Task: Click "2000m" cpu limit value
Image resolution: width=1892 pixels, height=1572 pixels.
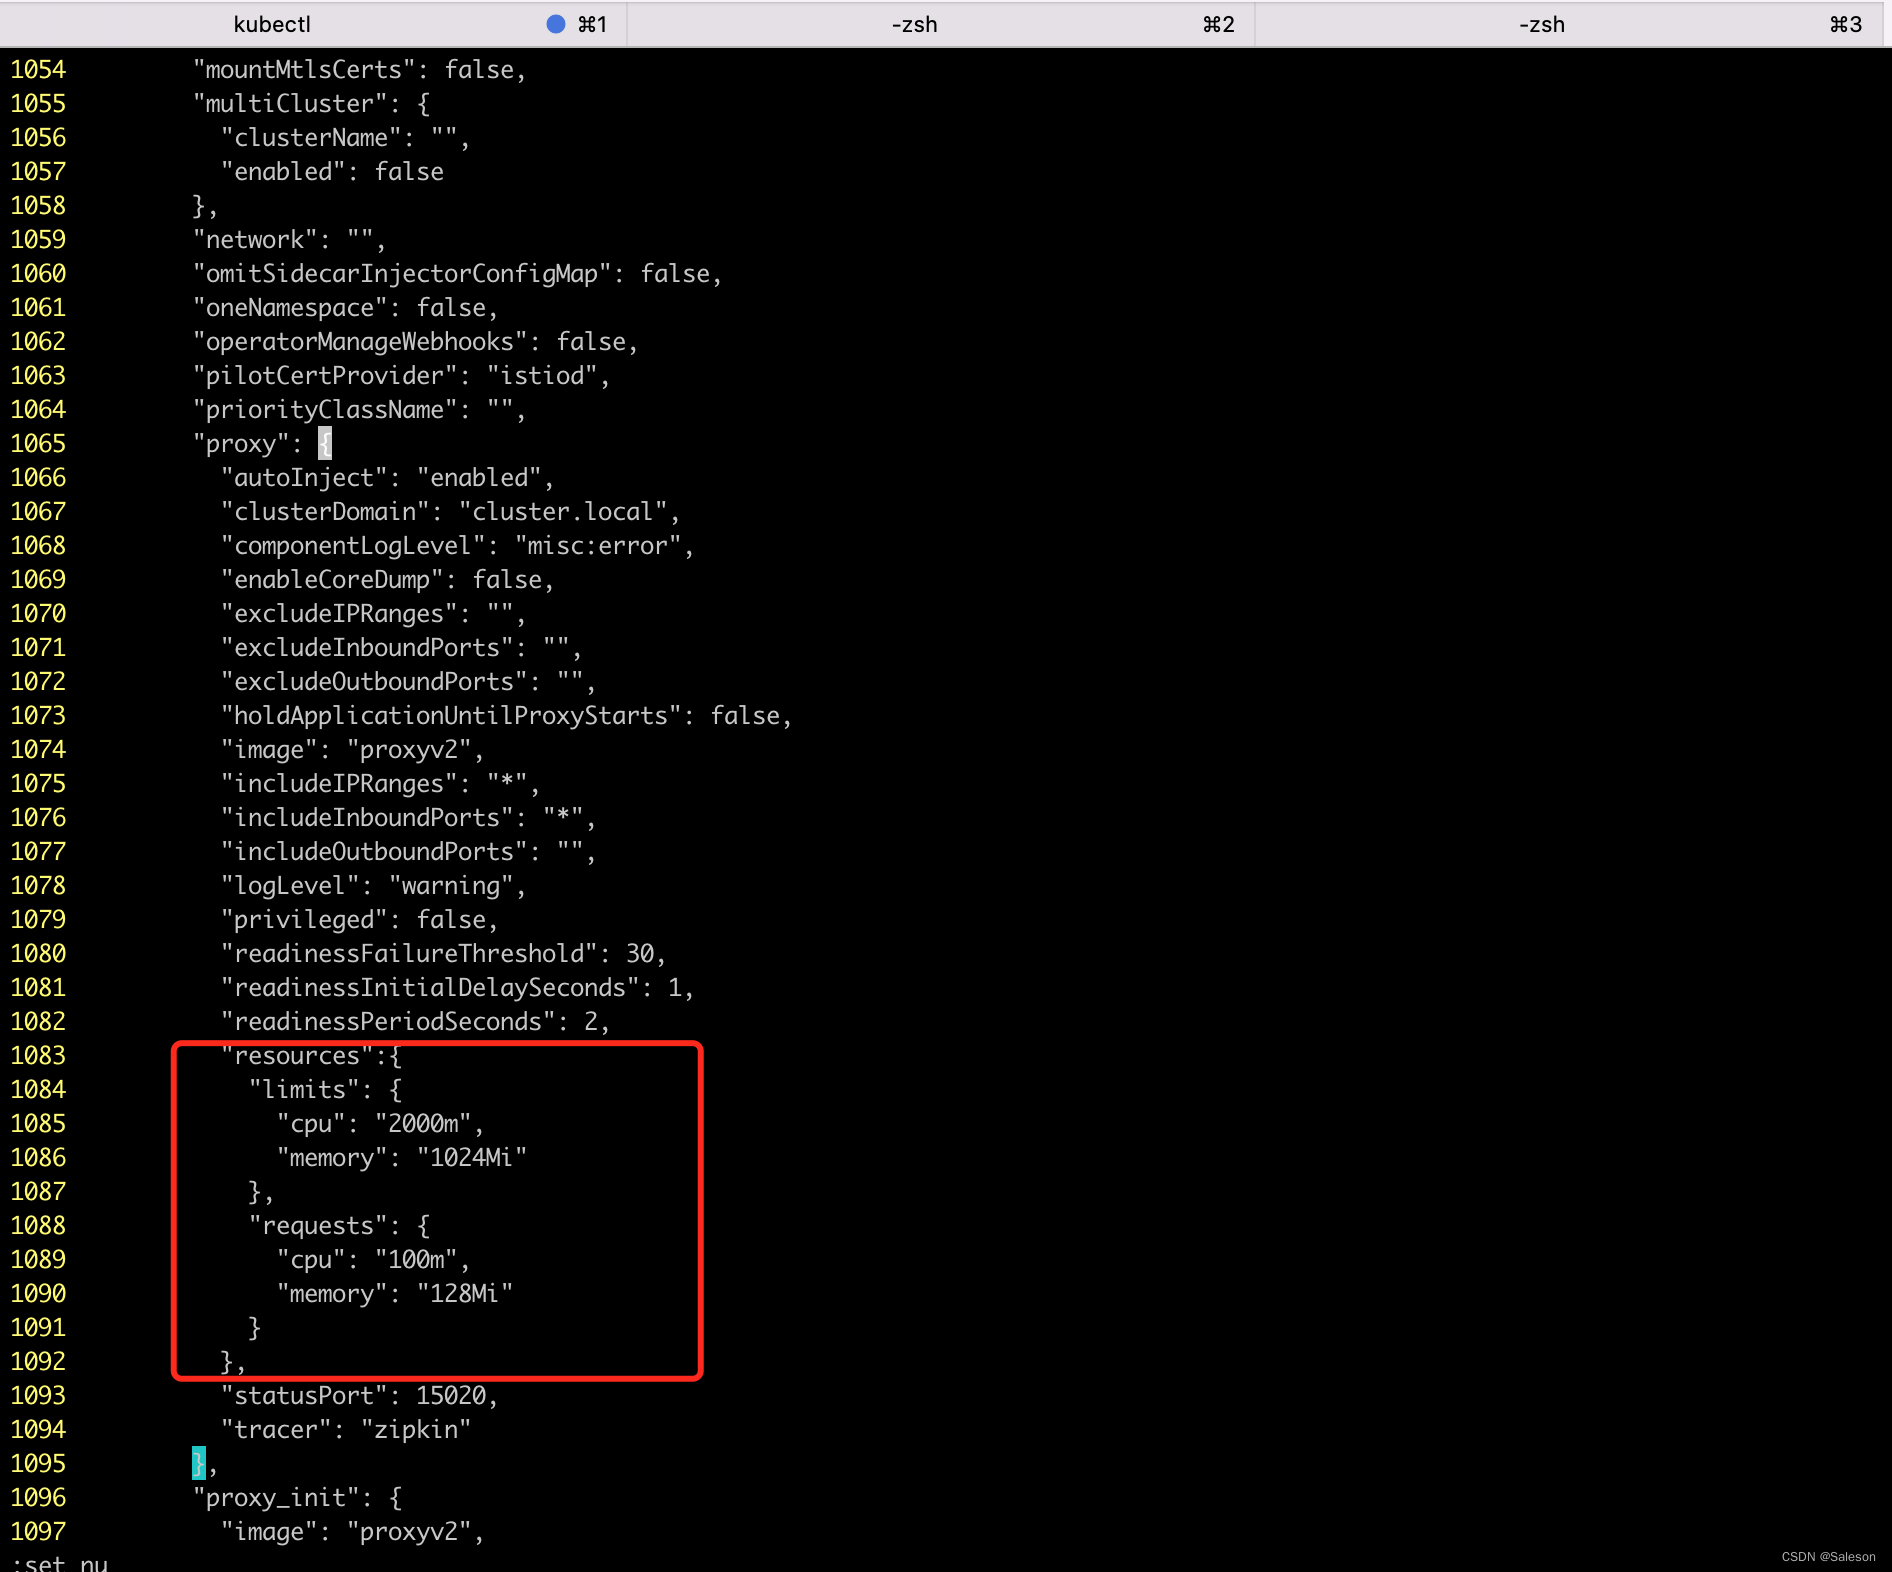Action: (423, 1124)
